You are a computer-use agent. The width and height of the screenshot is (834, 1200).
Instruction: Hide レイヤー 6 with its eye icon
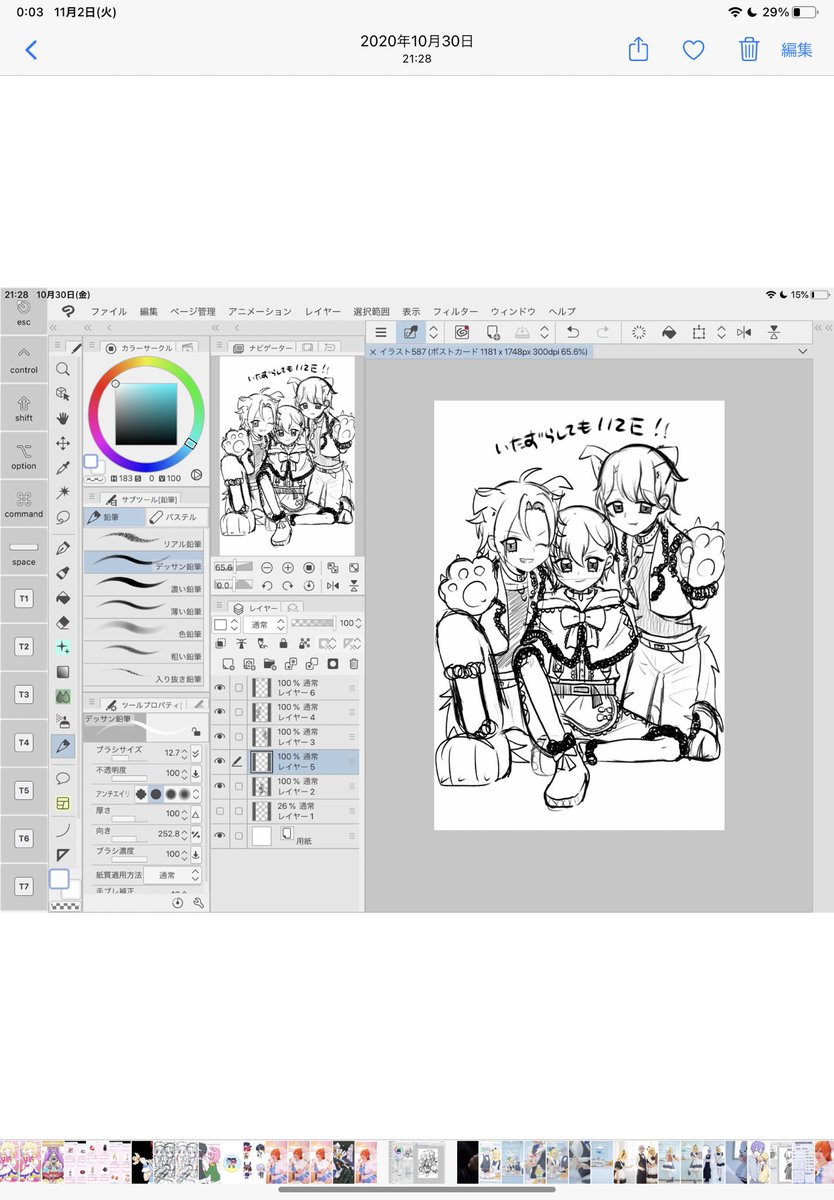pos(220,688)
